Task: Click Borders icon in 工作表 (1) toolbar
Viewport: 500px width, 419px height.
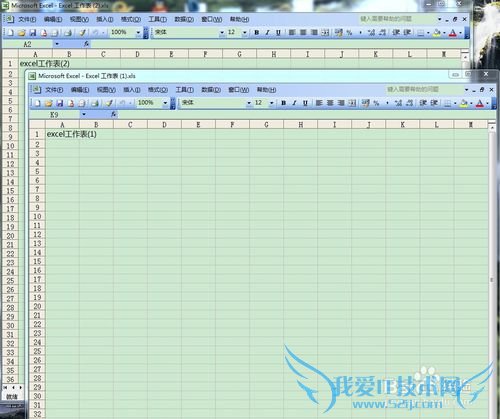Action: tap(448, 103)
